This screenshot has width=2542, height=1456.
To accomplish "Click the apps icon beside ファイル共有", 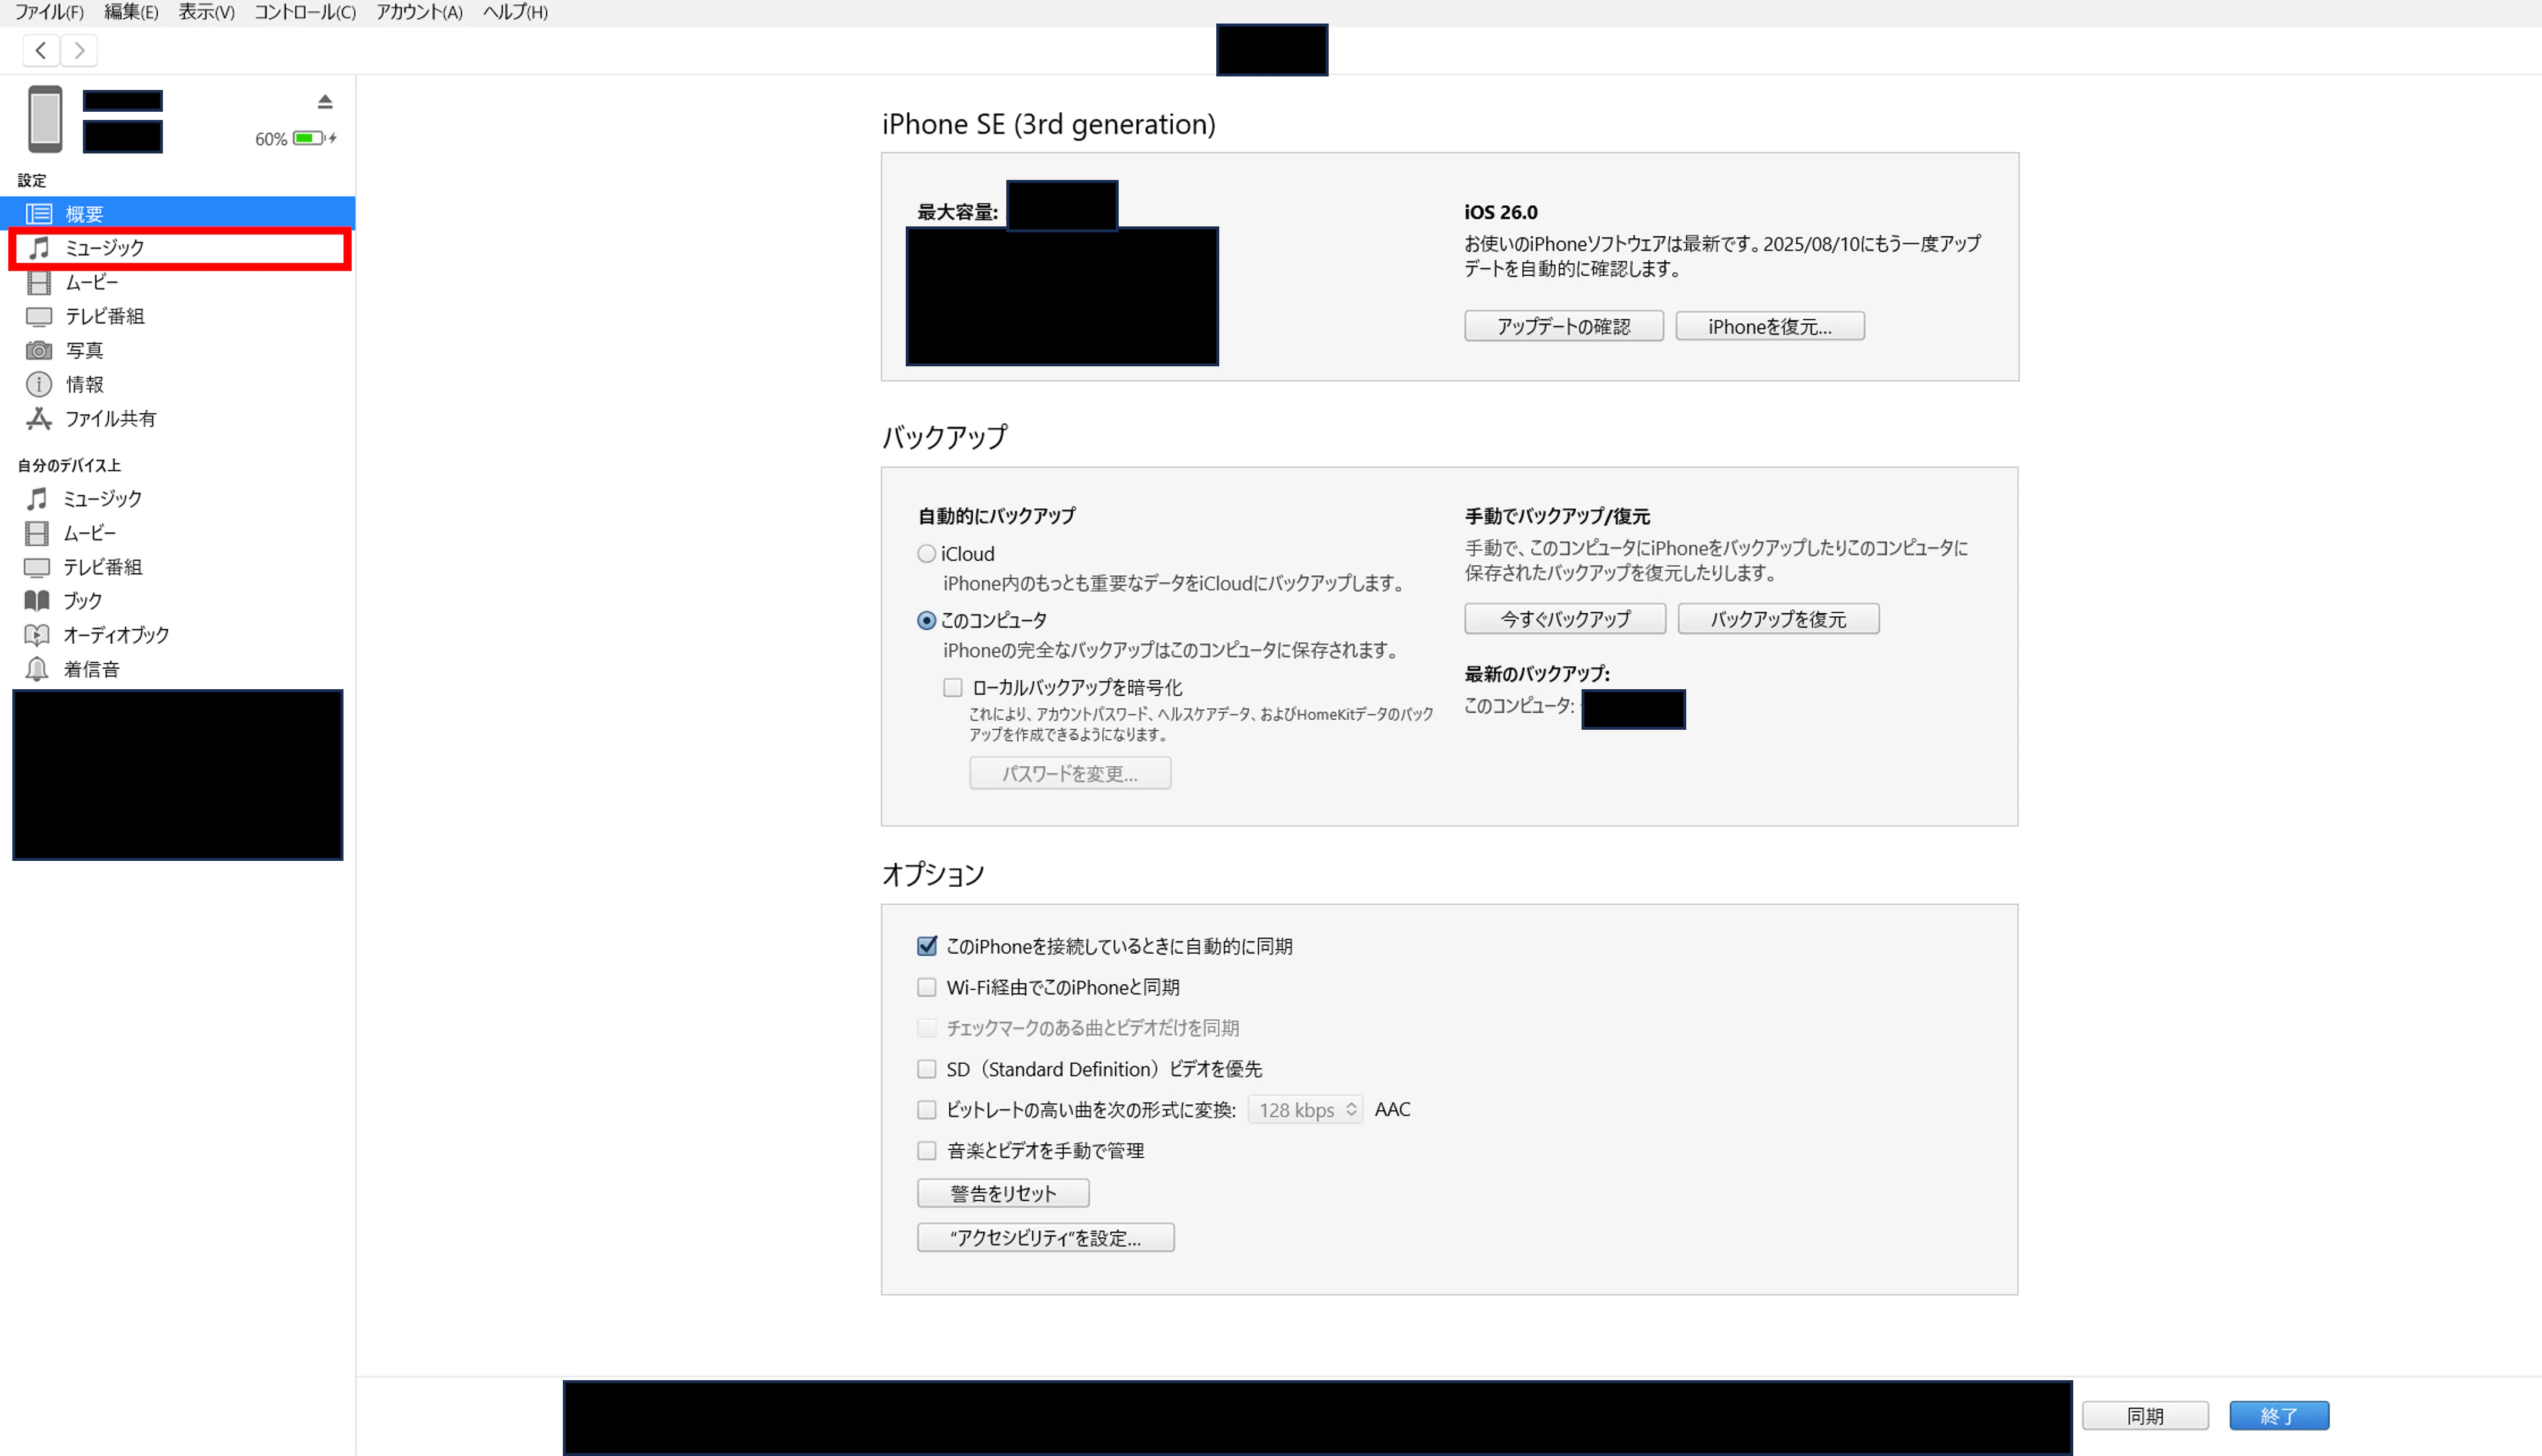I will click(x=39, y=419).
